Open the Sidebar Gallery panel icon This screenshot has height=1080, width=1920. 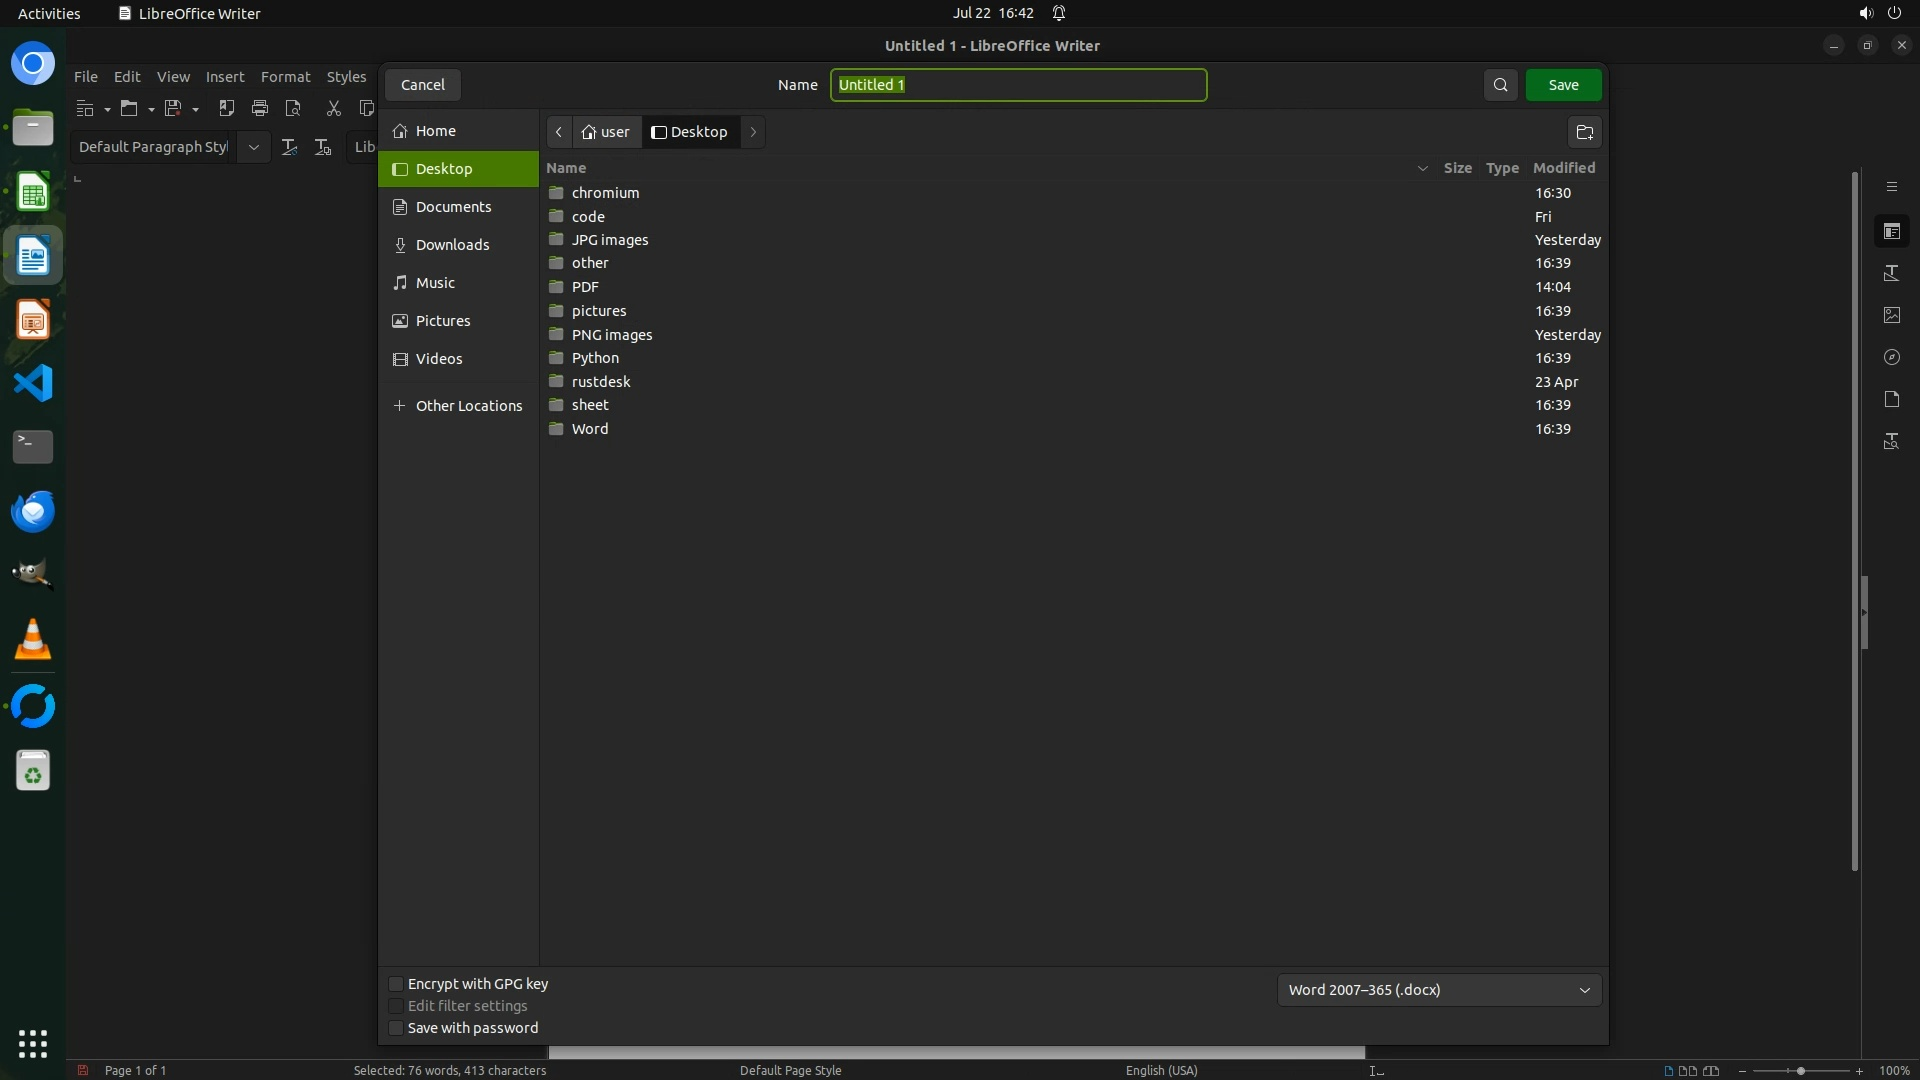coord(1891,315)
